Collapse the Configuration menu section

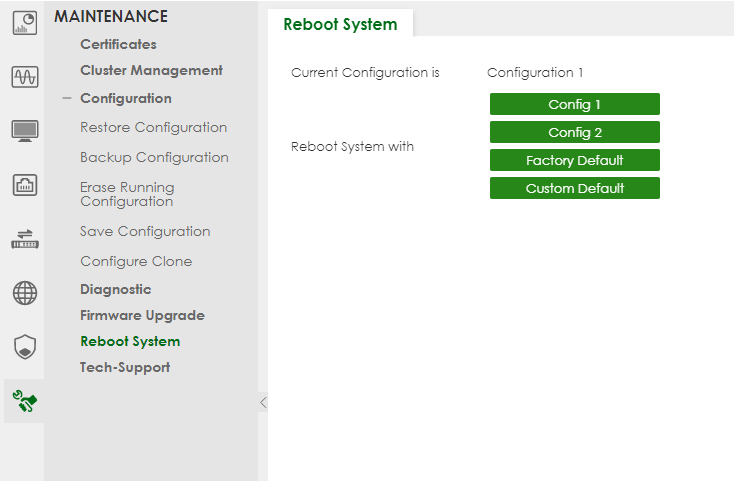(67, 99)
